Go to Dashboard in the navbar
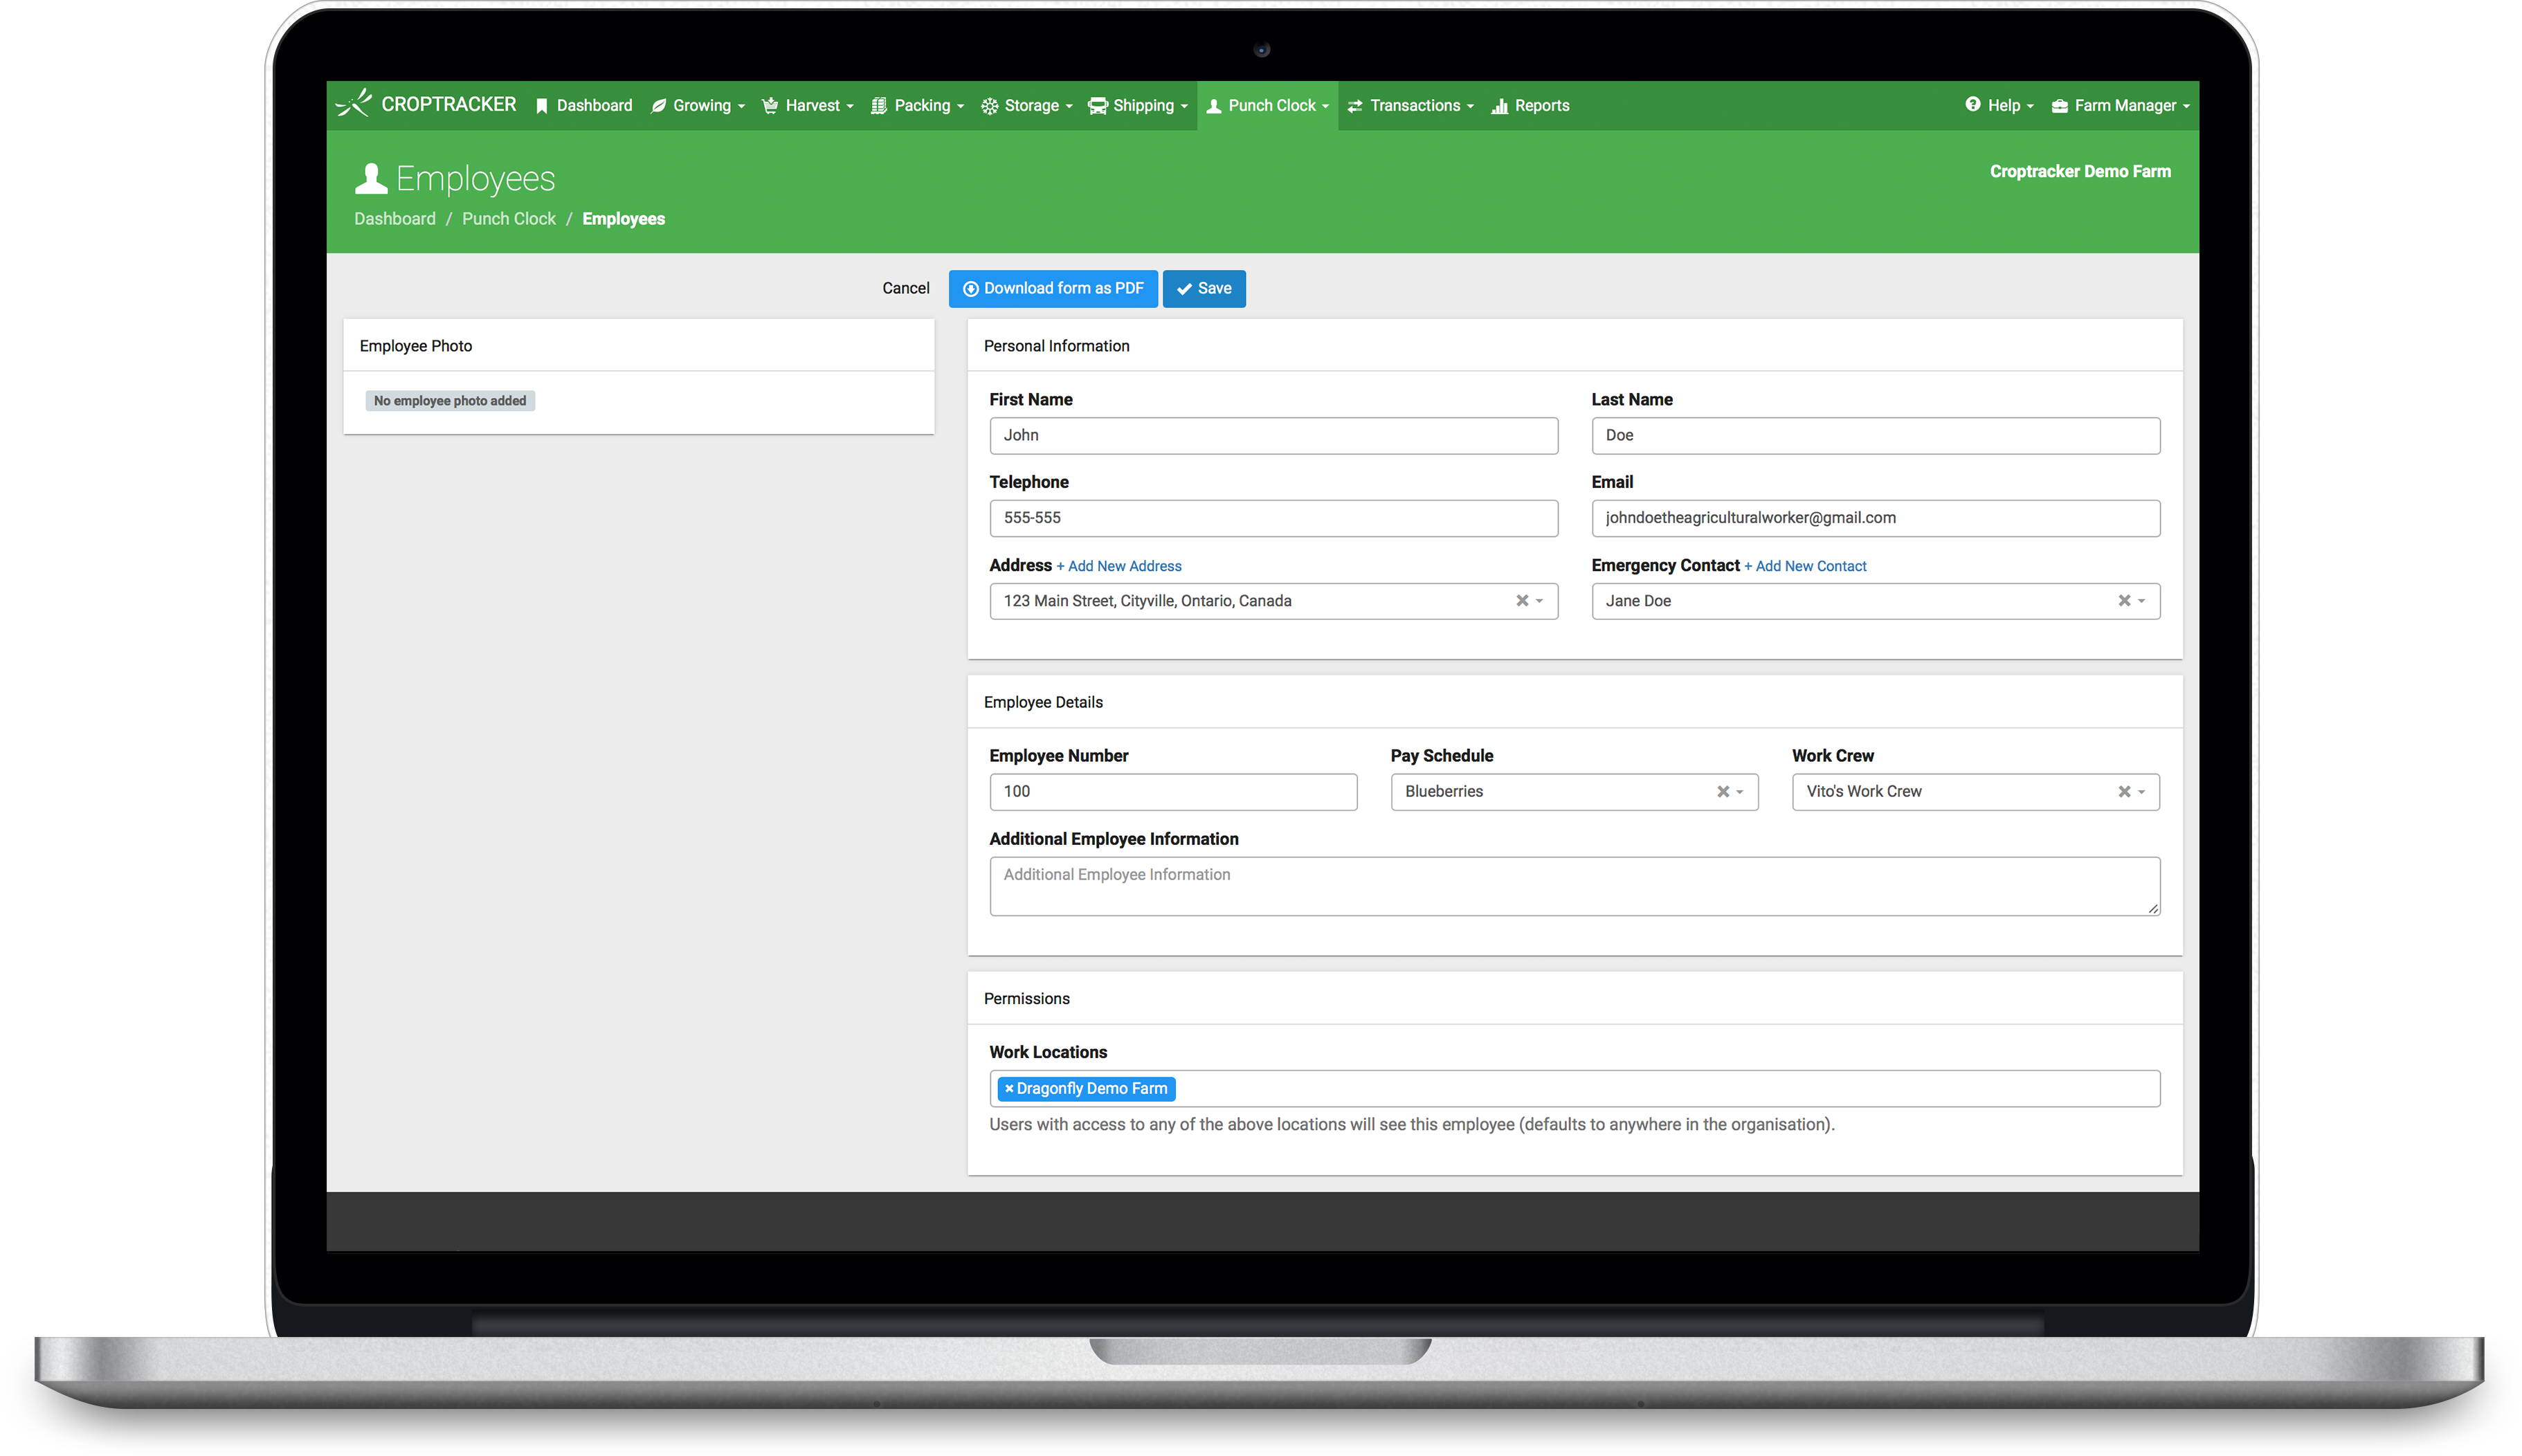2522x1456 pixels. (x=584, y=106)
